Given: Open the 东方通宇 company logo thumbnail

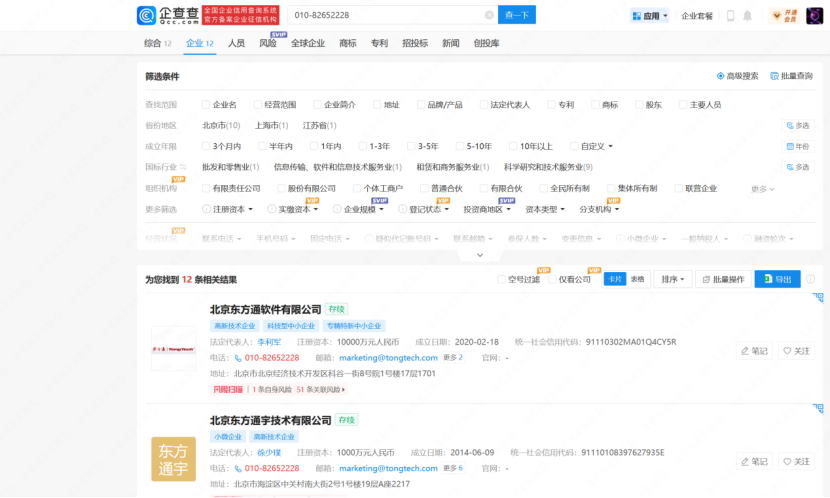Looking at the screenshot, I should pyautogui.click(x=174, y=459).
